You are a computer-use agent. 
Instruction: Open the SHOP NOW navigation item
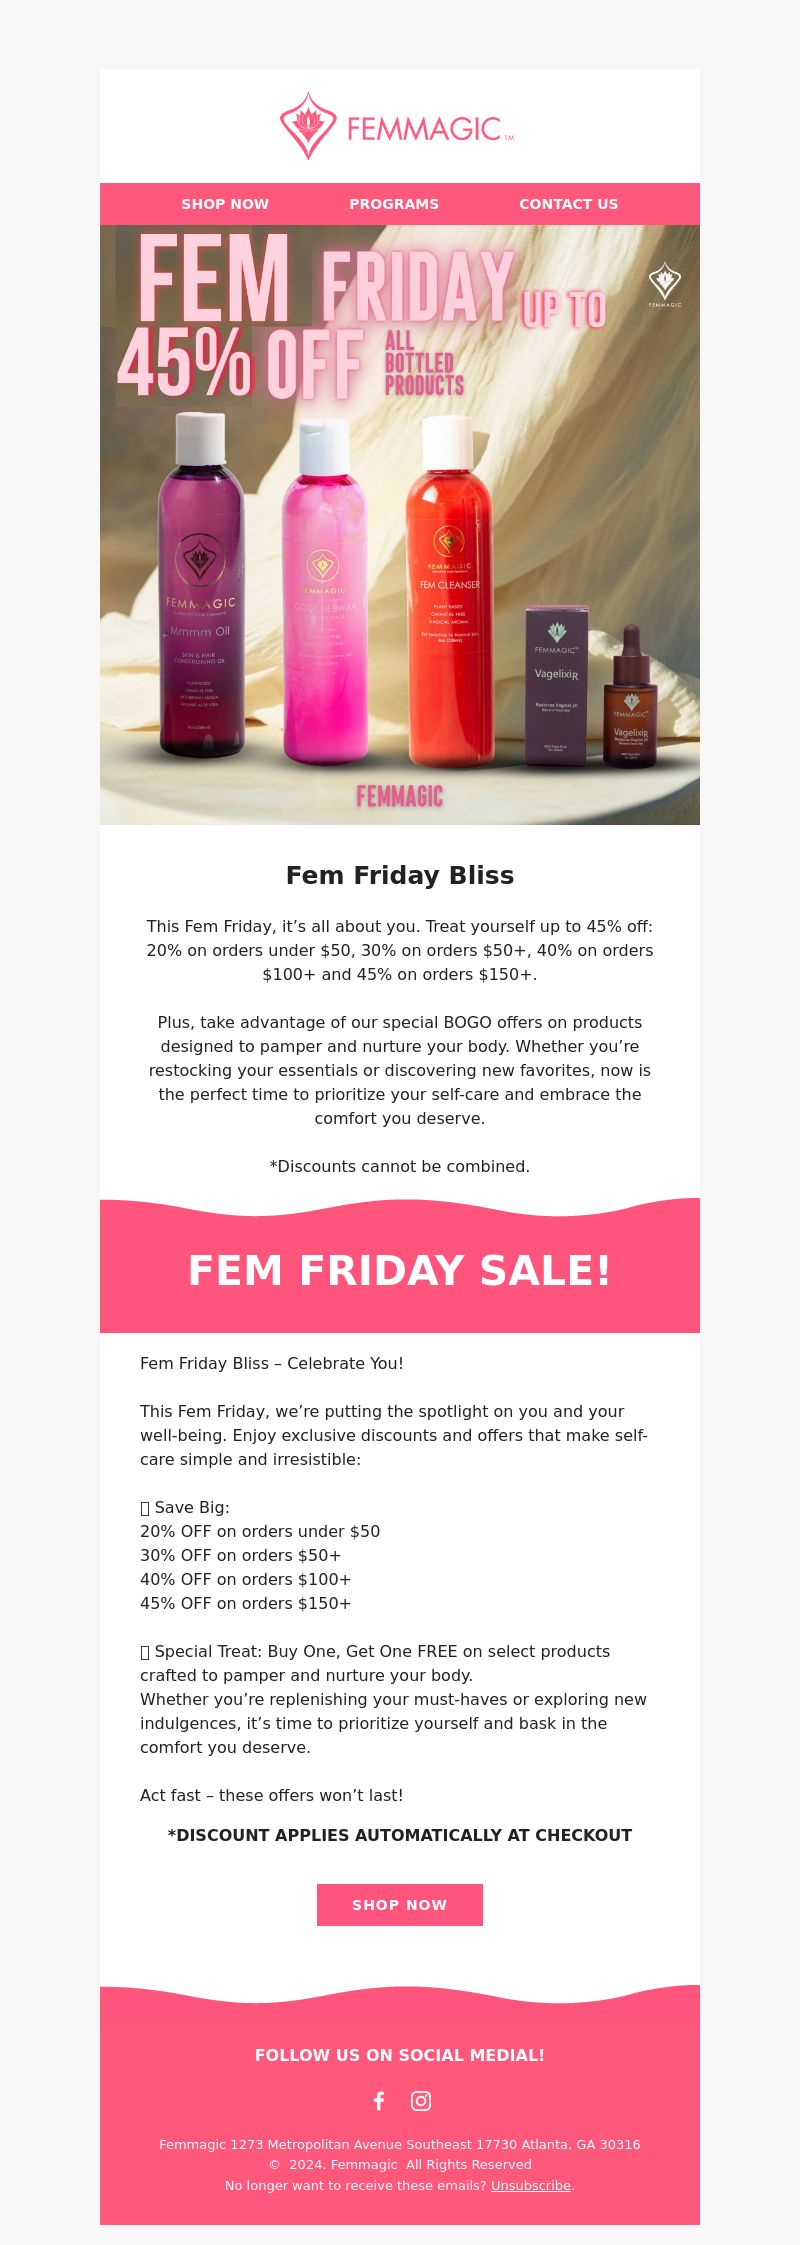pos(225,204)
